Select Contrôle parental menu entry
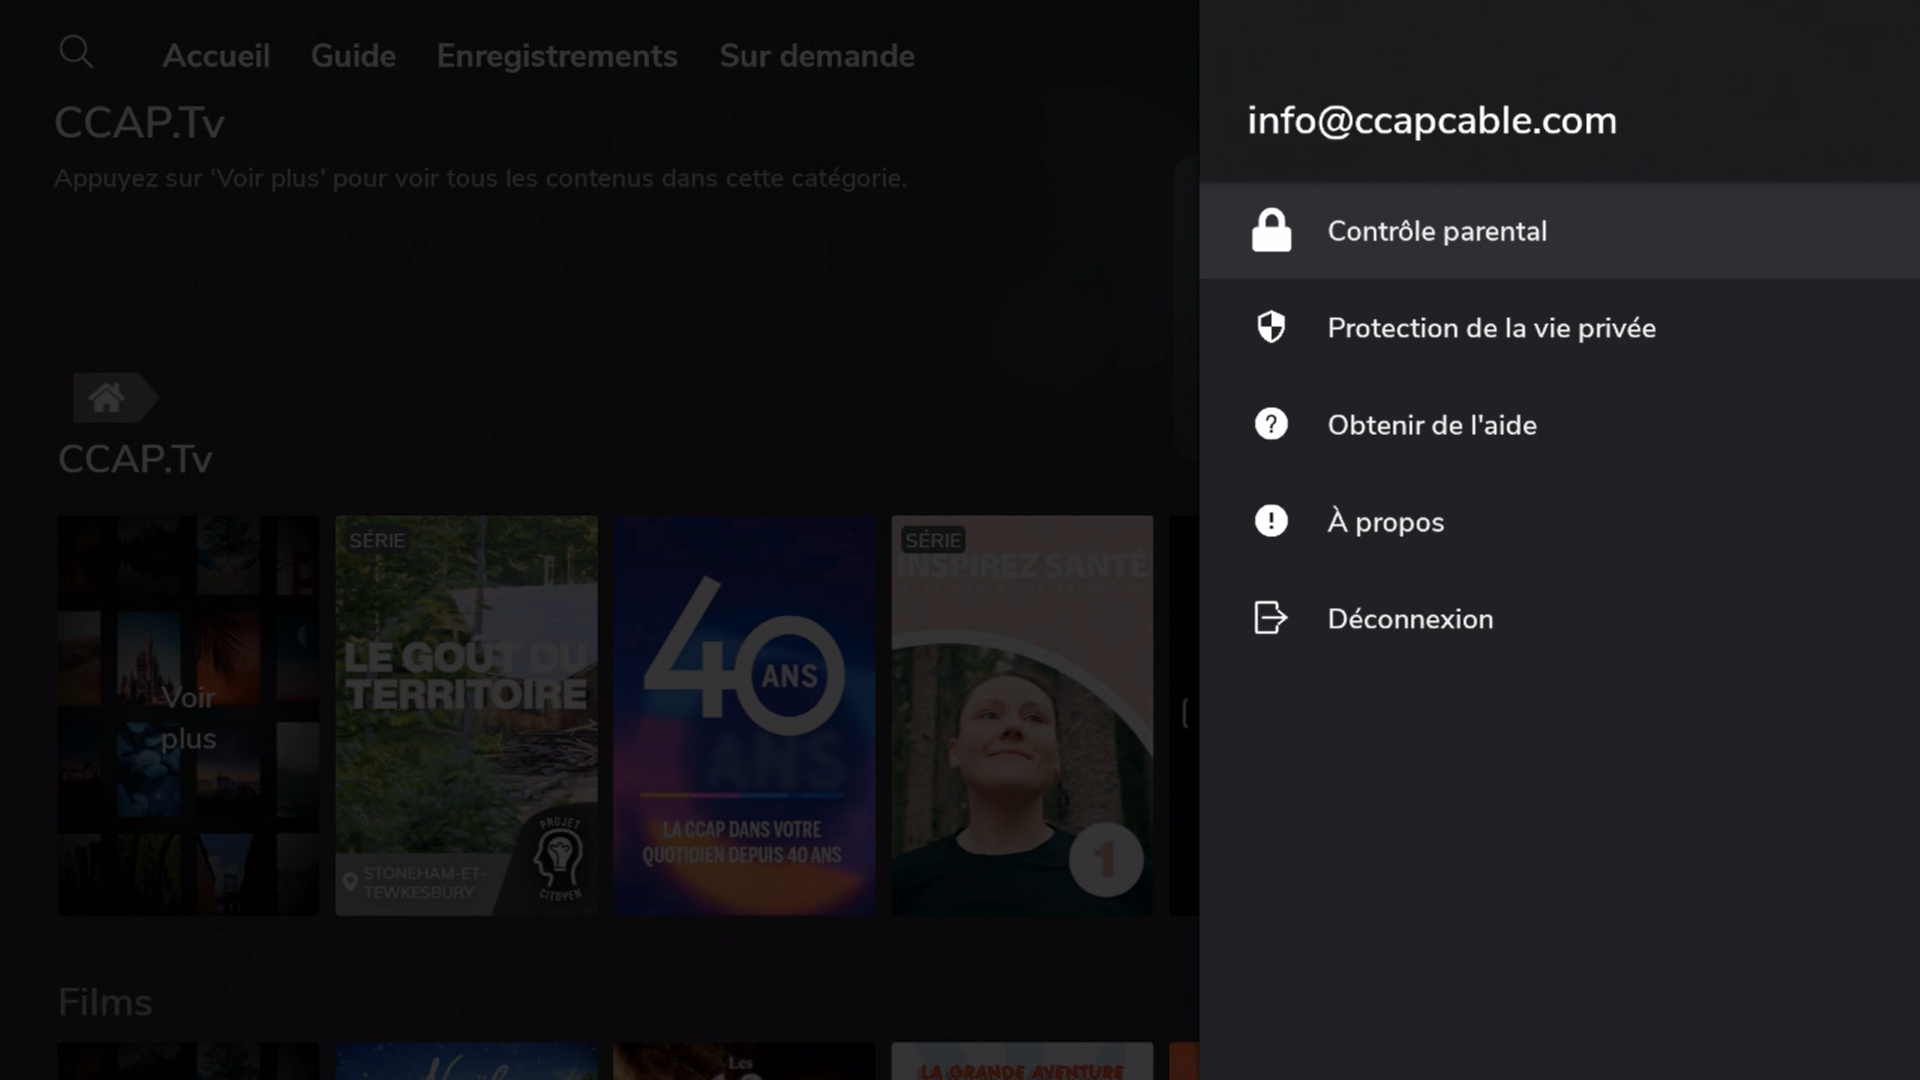 [x=1560, y=231]
